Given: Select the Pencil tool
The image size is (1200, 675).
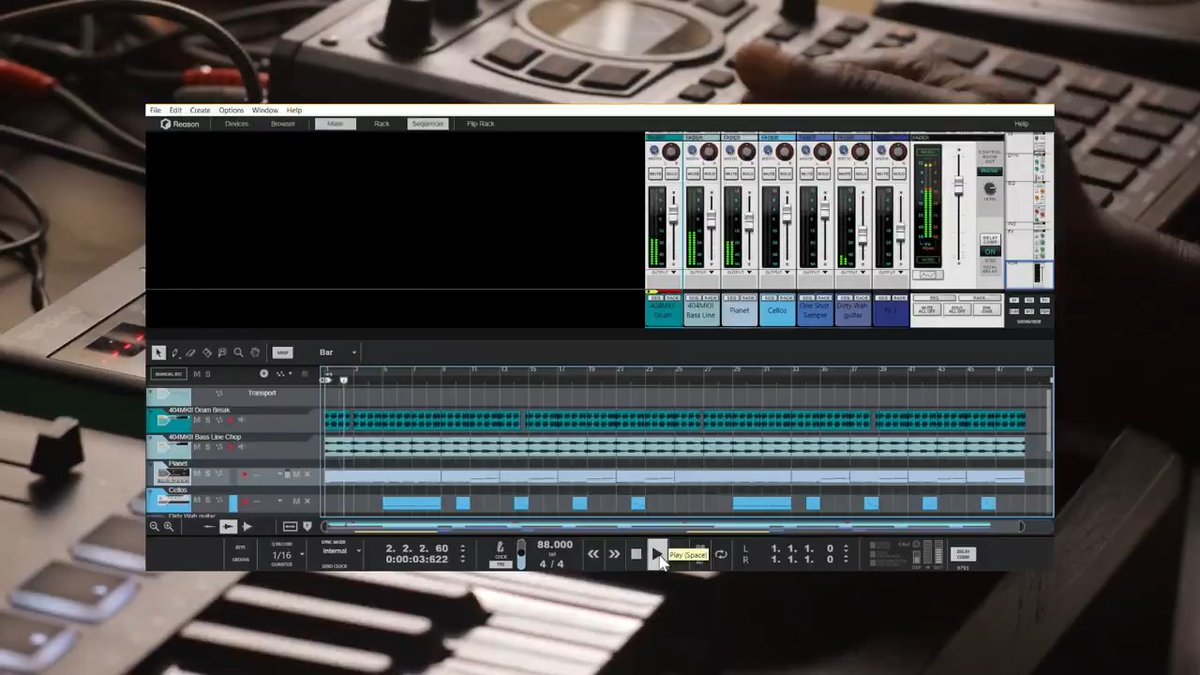Looking at the screenshot, I should (x=175, y=352).
